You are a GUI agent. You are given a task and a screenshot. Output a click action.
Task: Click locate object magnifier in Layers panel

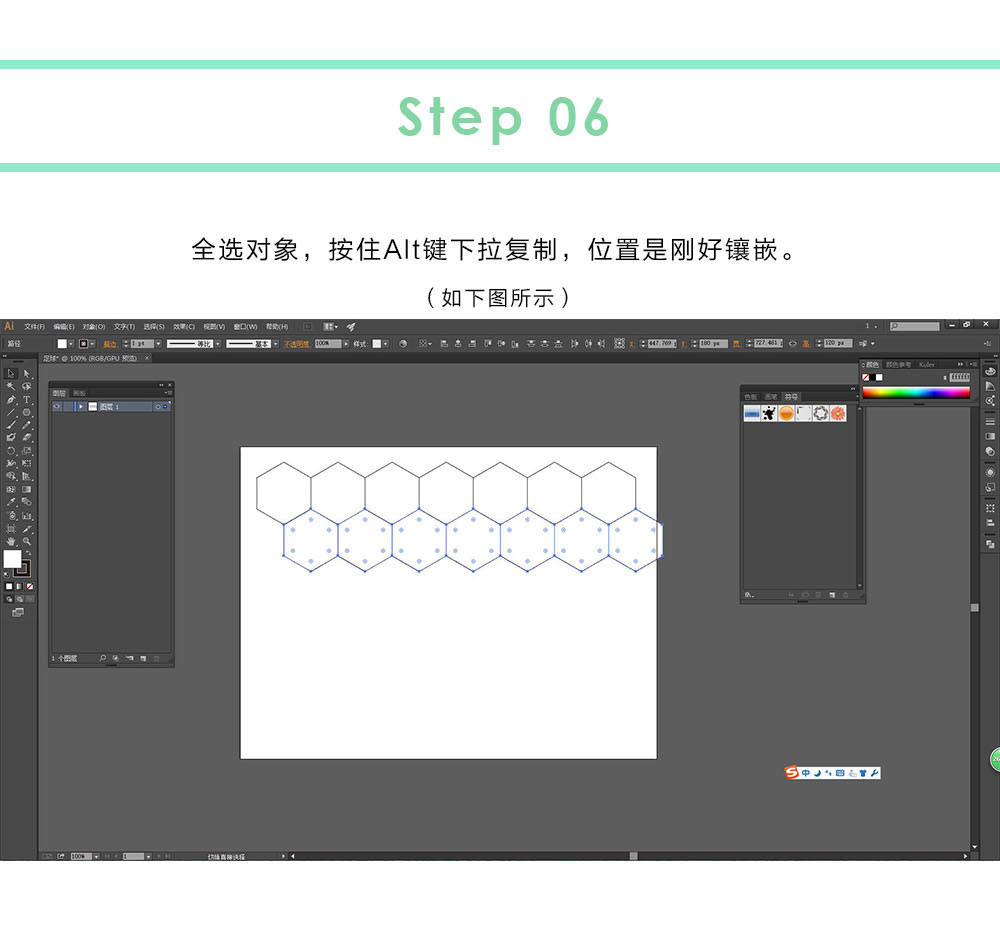103,658
